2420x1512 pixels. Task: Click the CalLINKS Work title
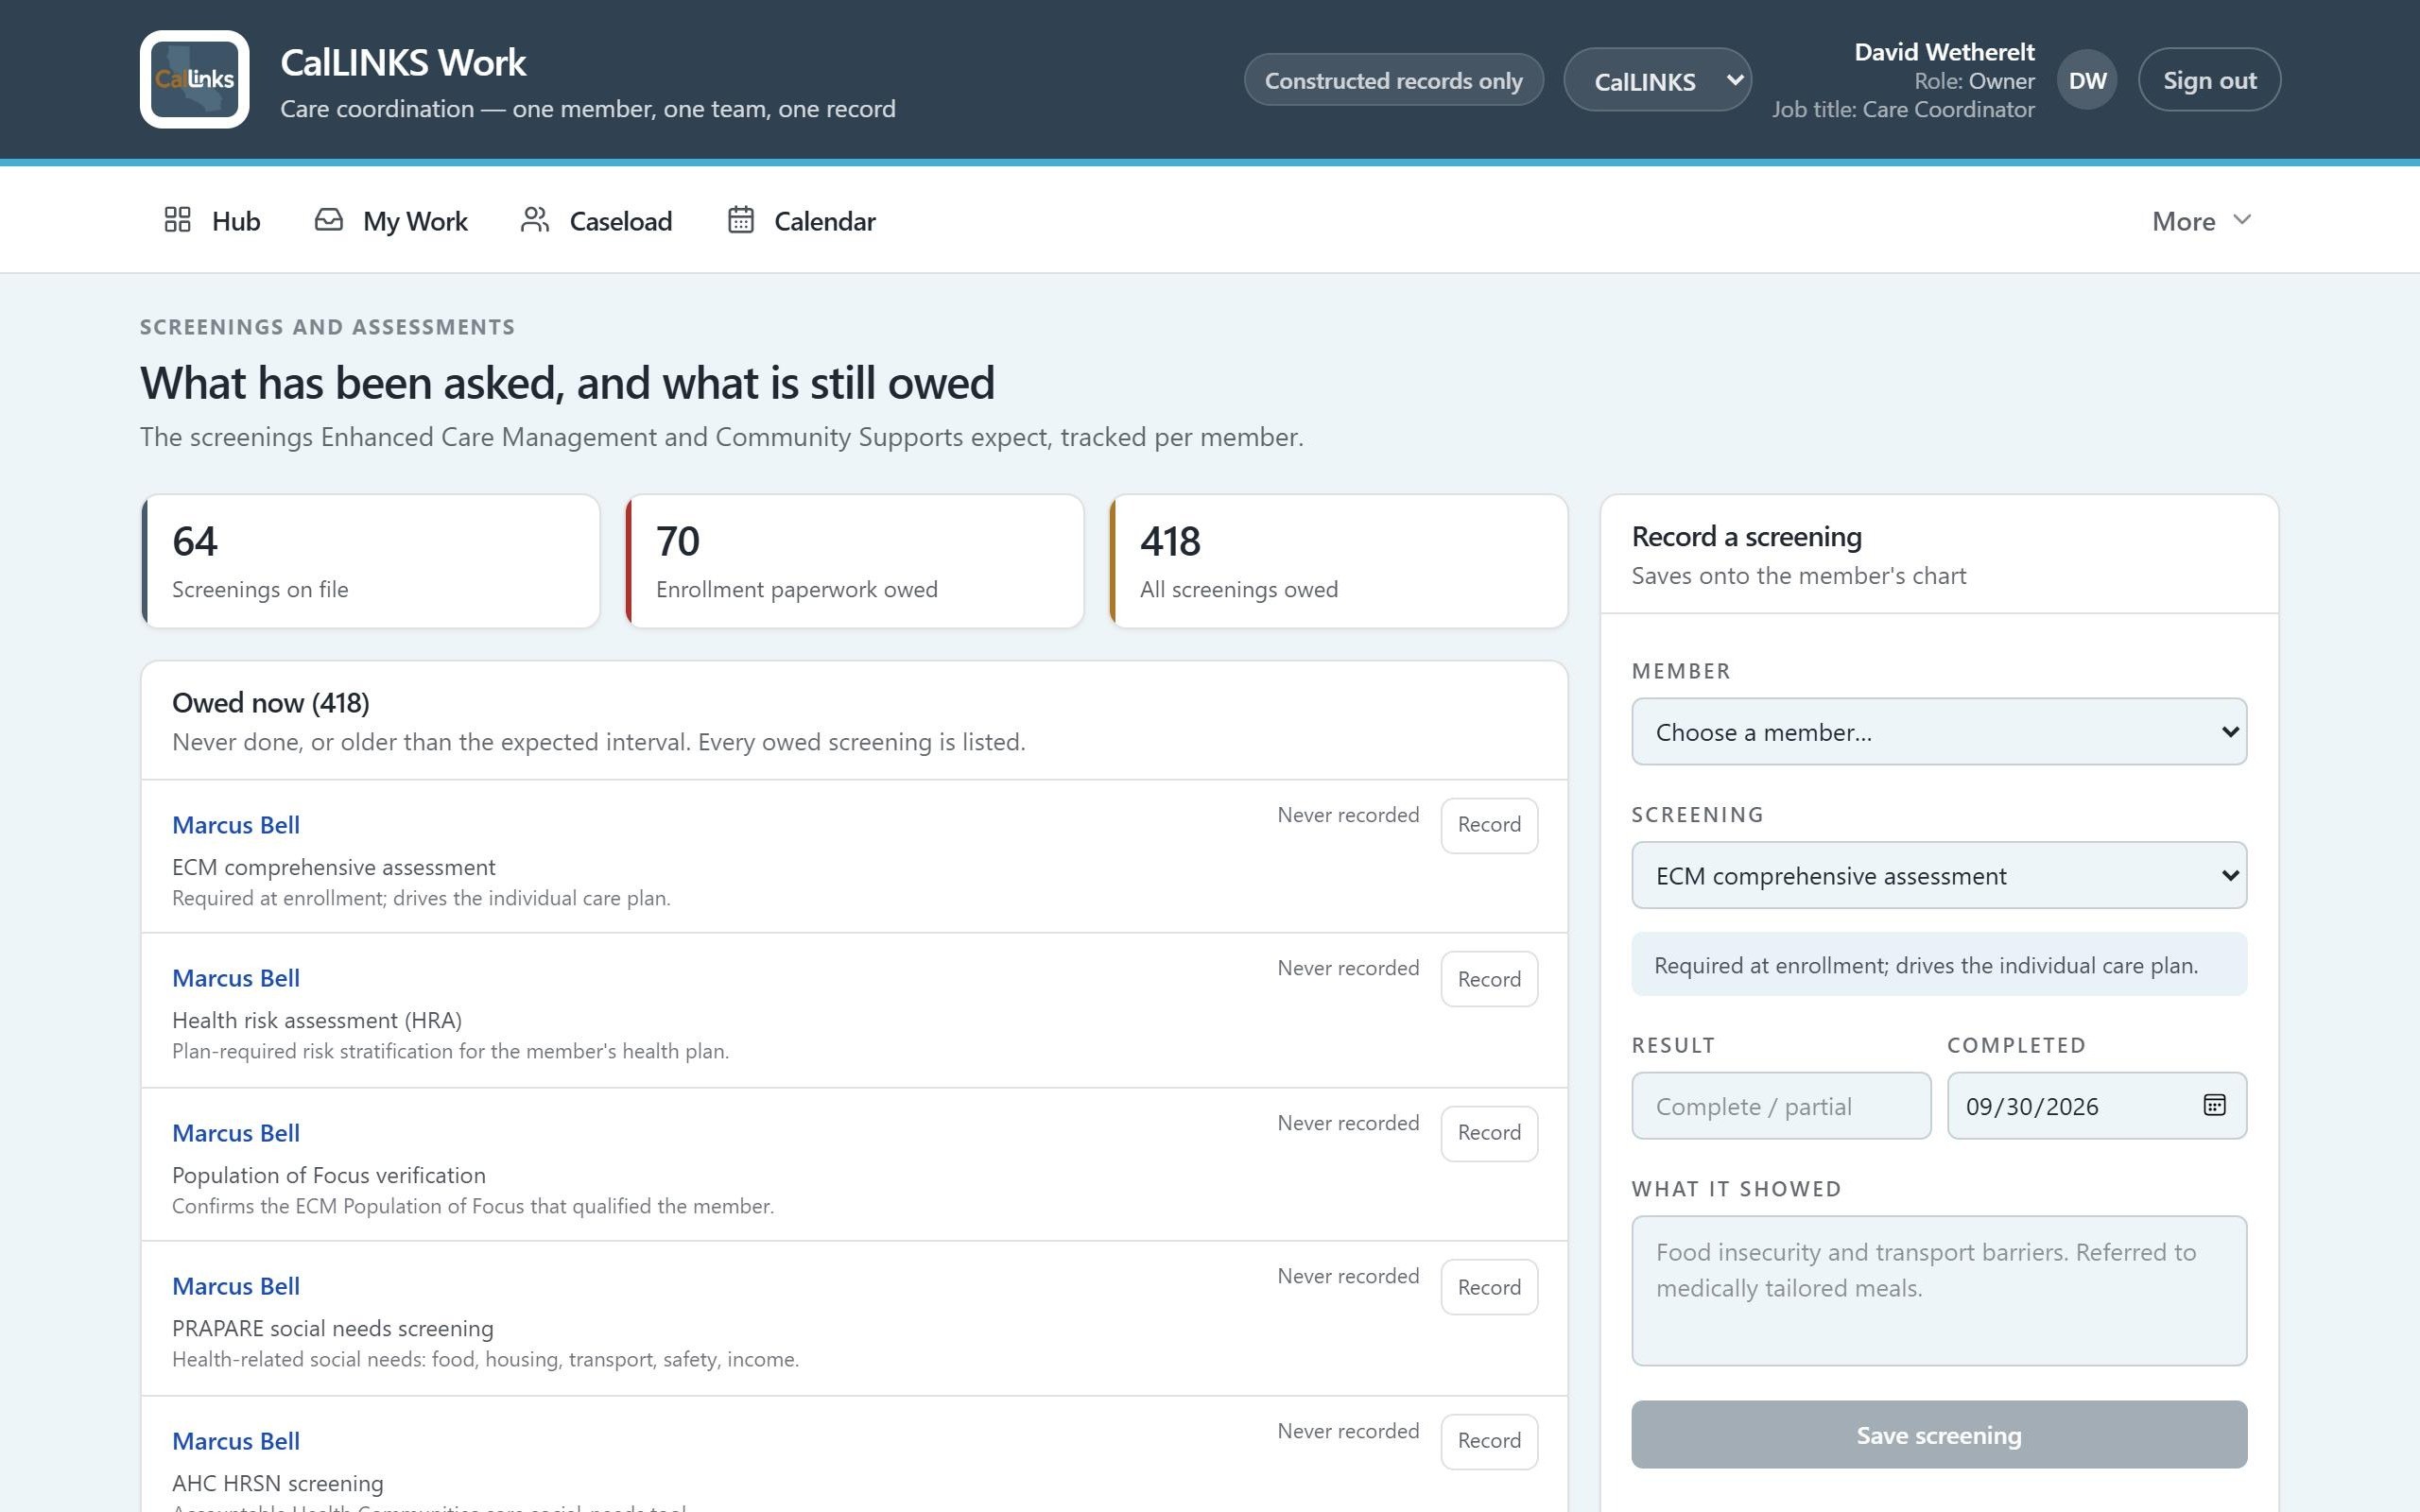click(403, 62)
